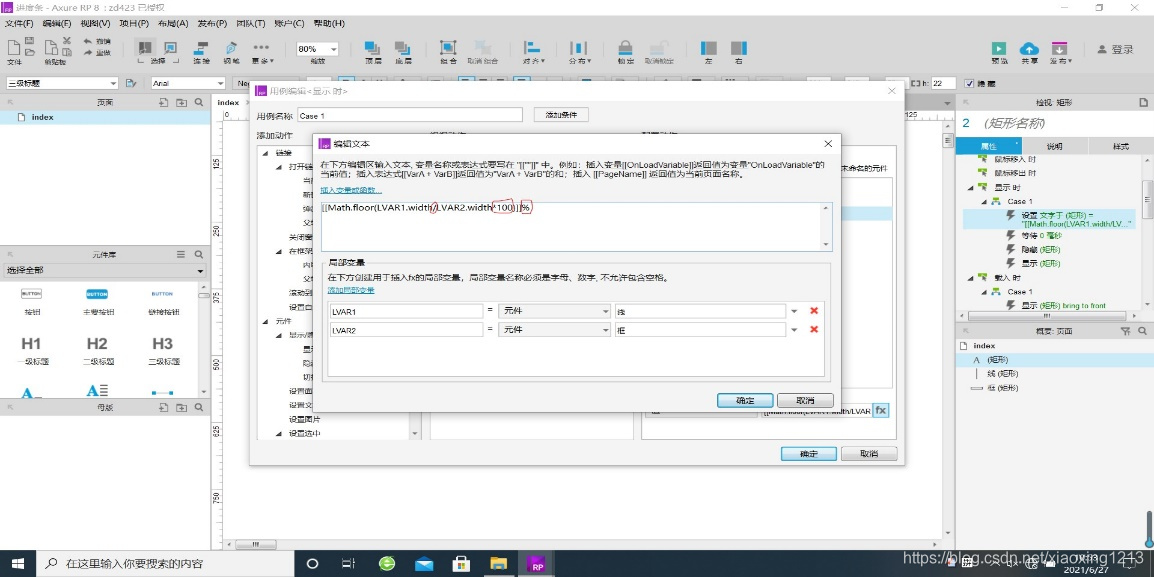Click 取消 in the Case Editor dialog

[x=869, y=453]
